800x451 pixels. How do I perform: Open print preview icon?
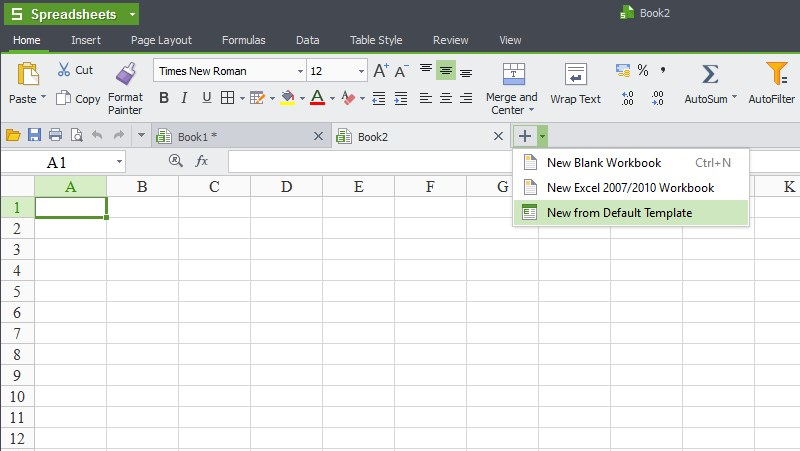pyautogui.click(x=77, y=135)
